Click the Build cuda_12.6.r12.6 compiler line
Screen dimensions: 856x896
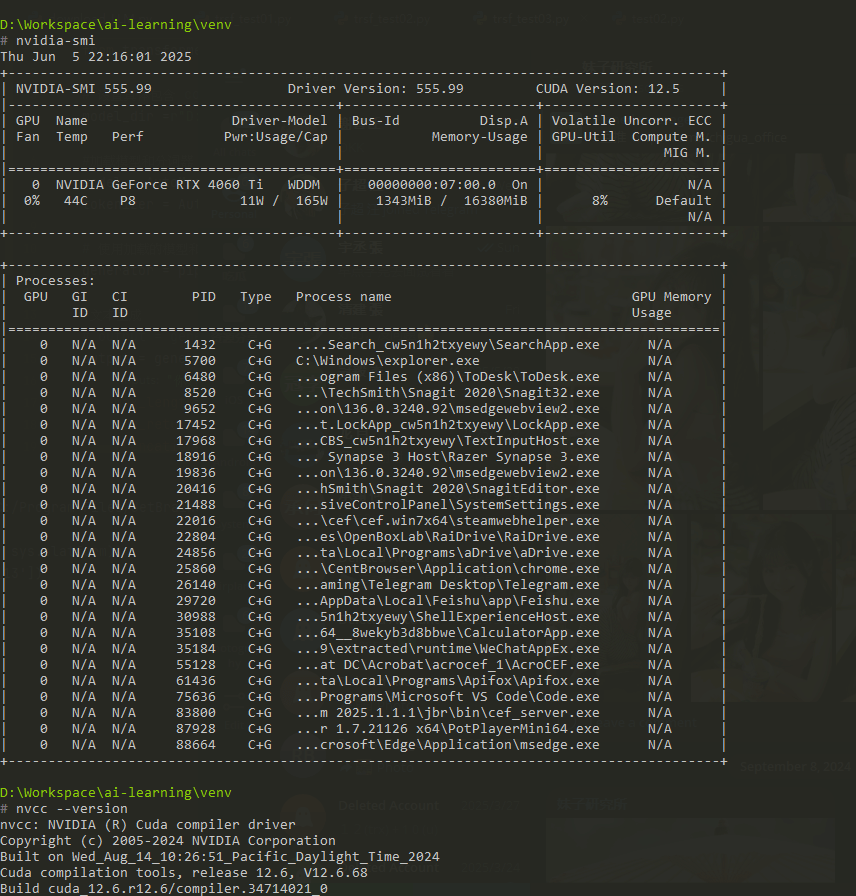pos(163,888)
